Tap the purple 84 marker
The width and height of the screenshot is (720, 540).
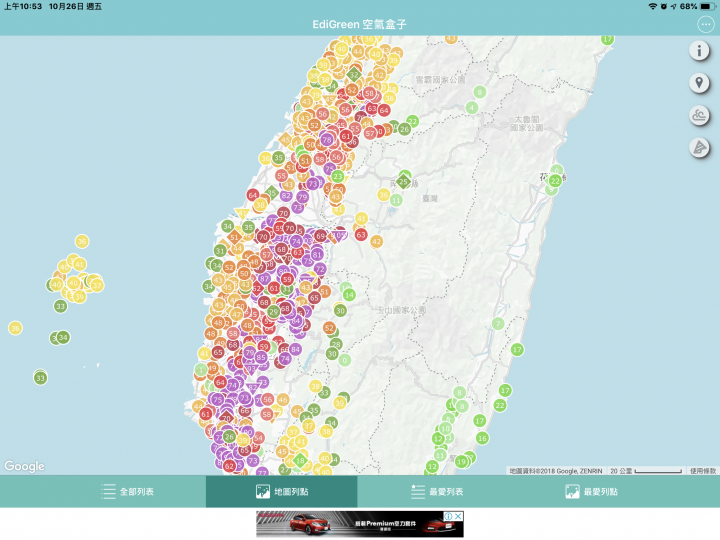coord(295,349)
